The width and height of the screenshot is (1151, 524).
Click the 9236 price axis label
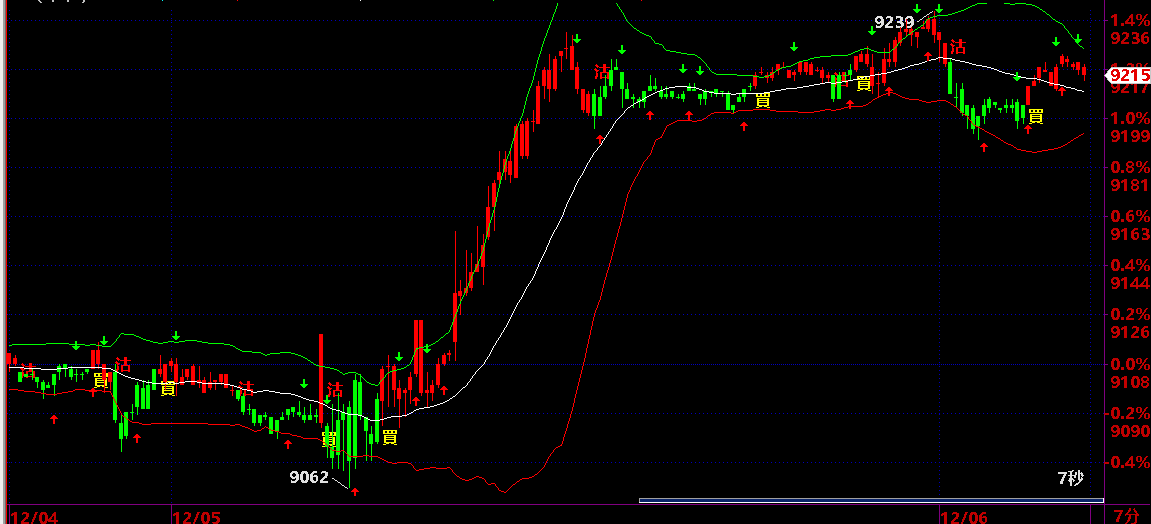[1130, 37]
